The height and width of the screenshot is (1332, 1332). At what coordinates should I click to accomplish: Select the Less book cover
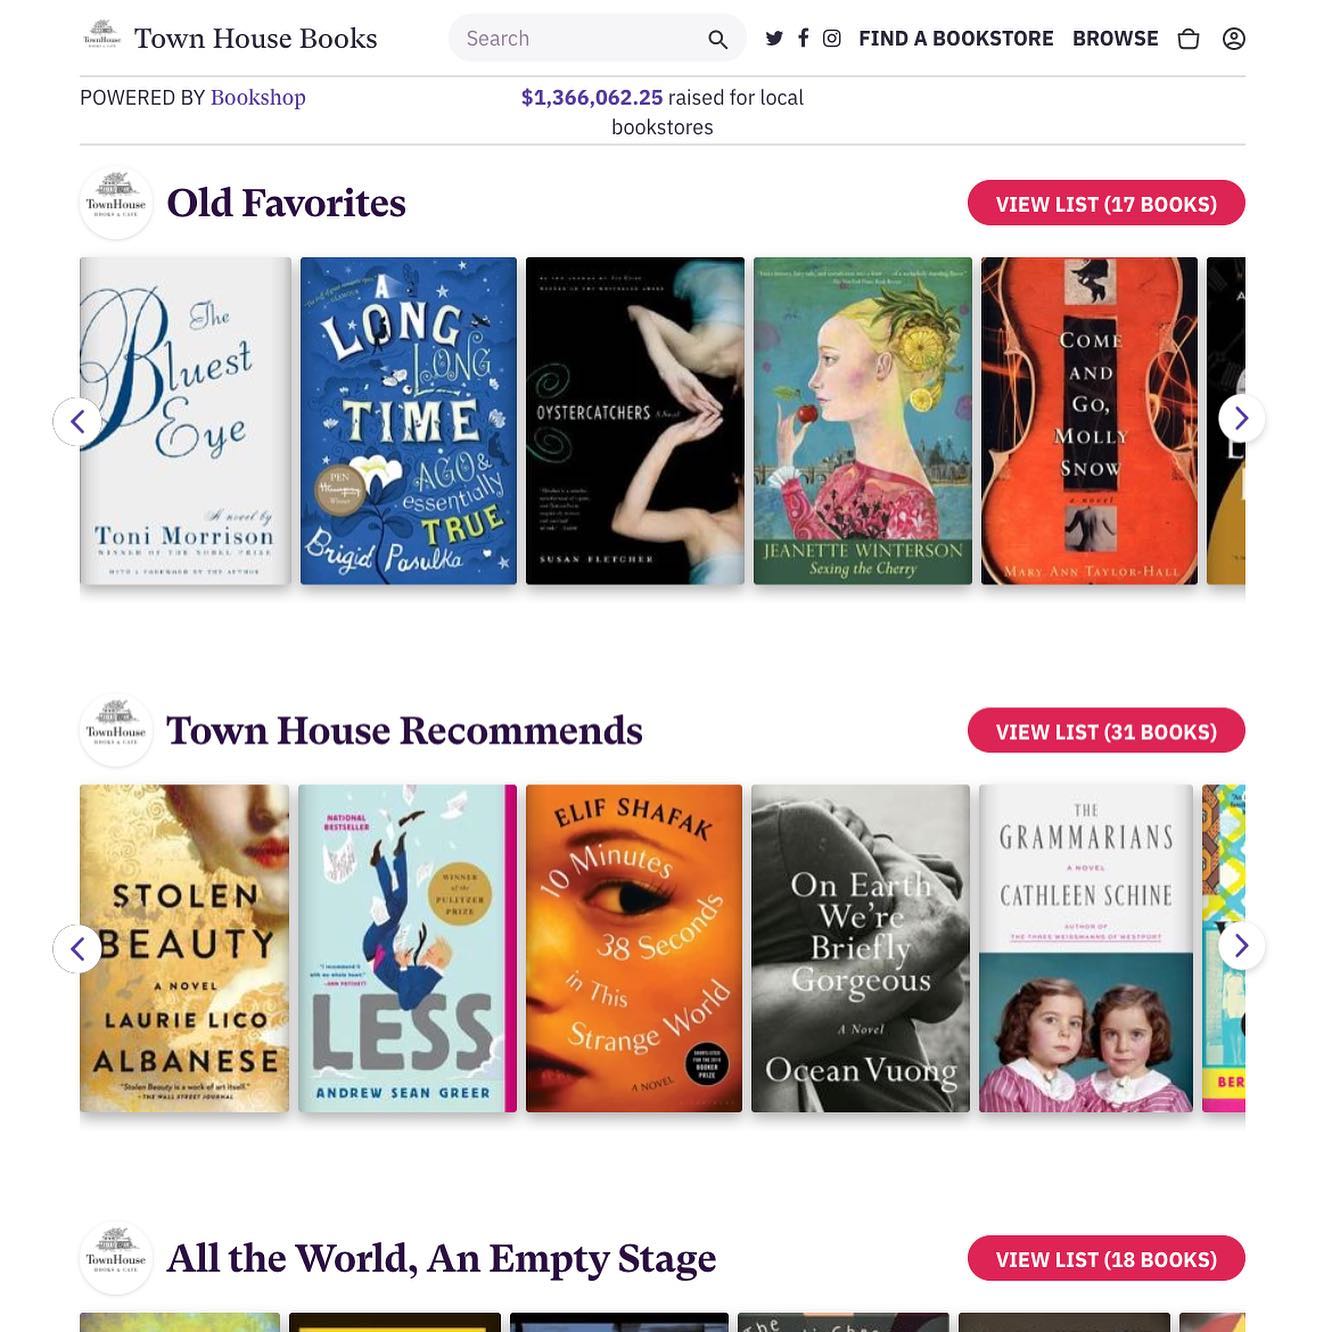[407, 948]
